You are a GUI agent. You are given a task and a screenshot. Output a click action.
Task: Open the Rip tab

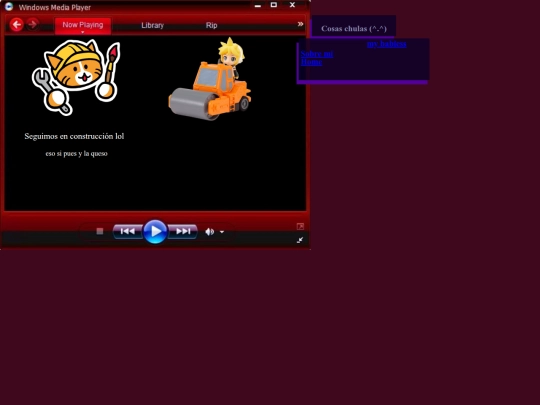211,25
